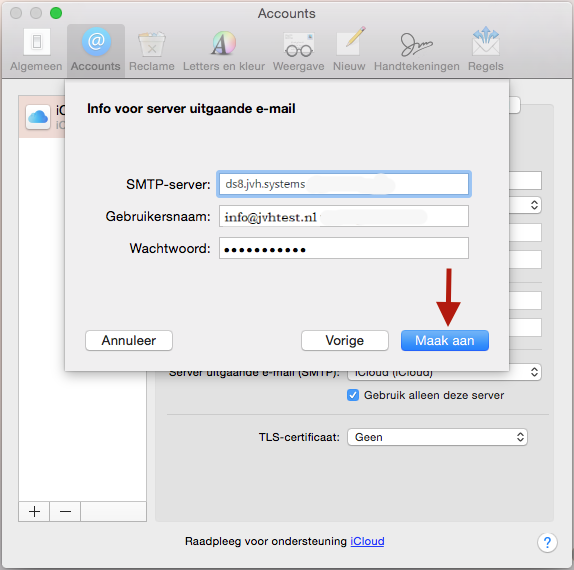Click the Maak aan button
This screenshot has height=570, width=574.
[444, 340]
